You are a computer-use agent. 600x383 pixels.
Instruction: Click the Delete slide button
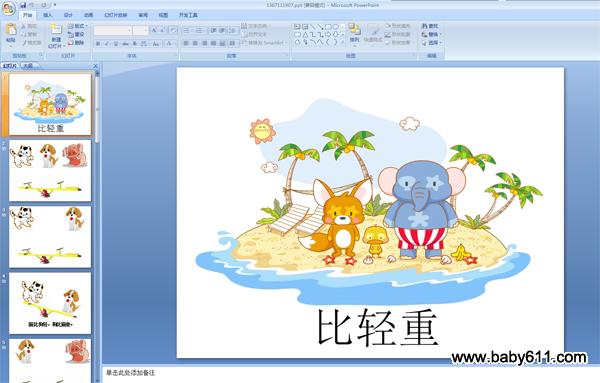tap(76, 43)
